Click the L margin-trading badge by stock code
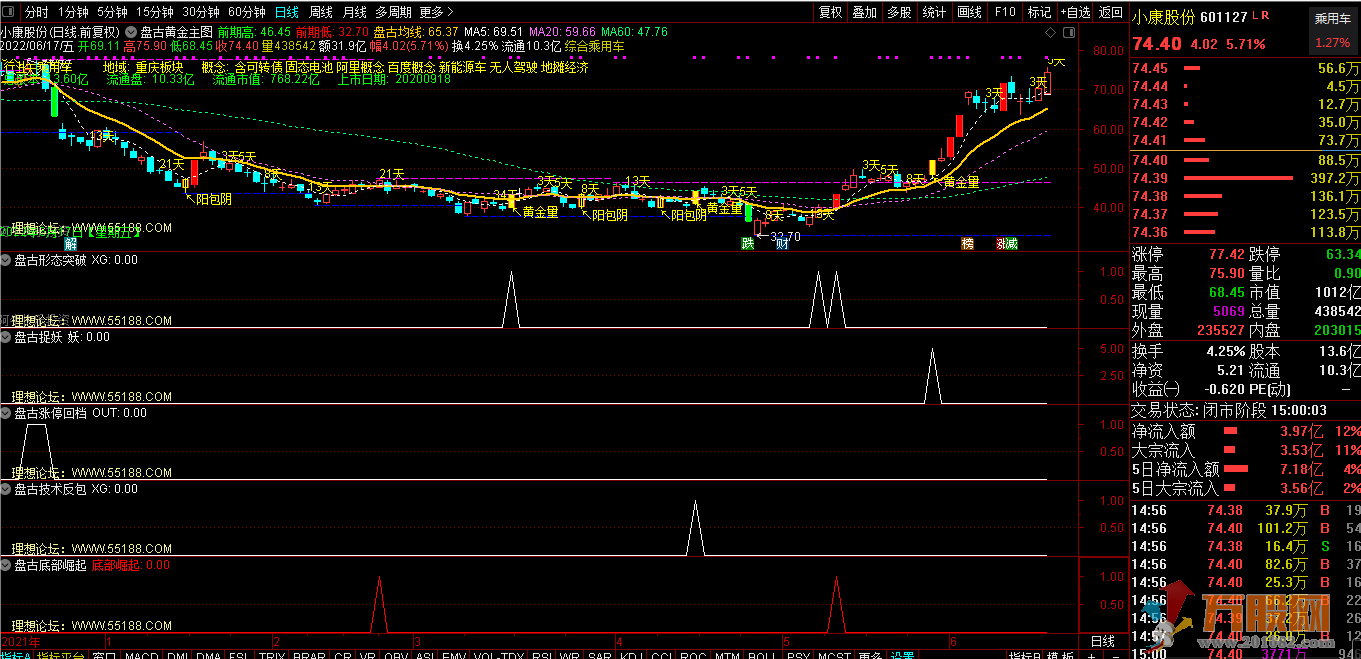Viewport: 1361px width, 659px height. 1255,17
